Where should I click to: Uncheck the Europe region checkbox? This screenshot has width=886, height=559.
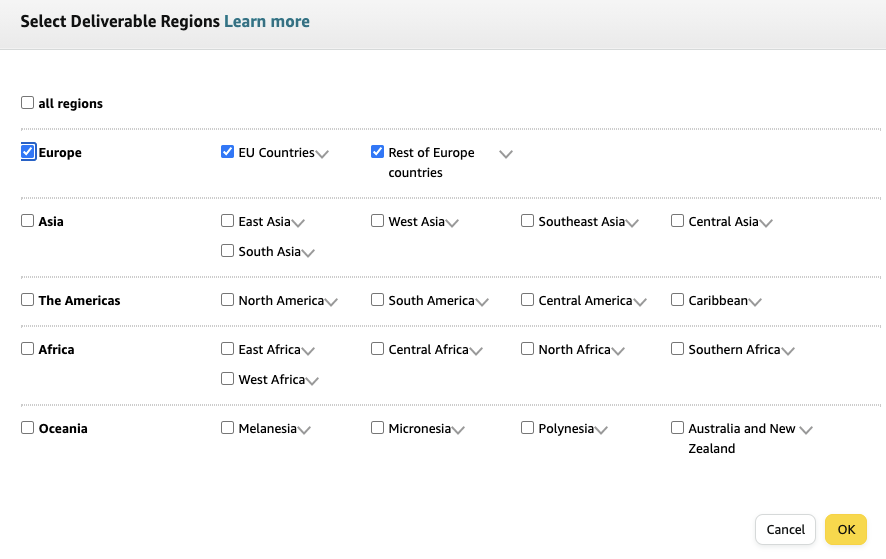coord(28,152)
